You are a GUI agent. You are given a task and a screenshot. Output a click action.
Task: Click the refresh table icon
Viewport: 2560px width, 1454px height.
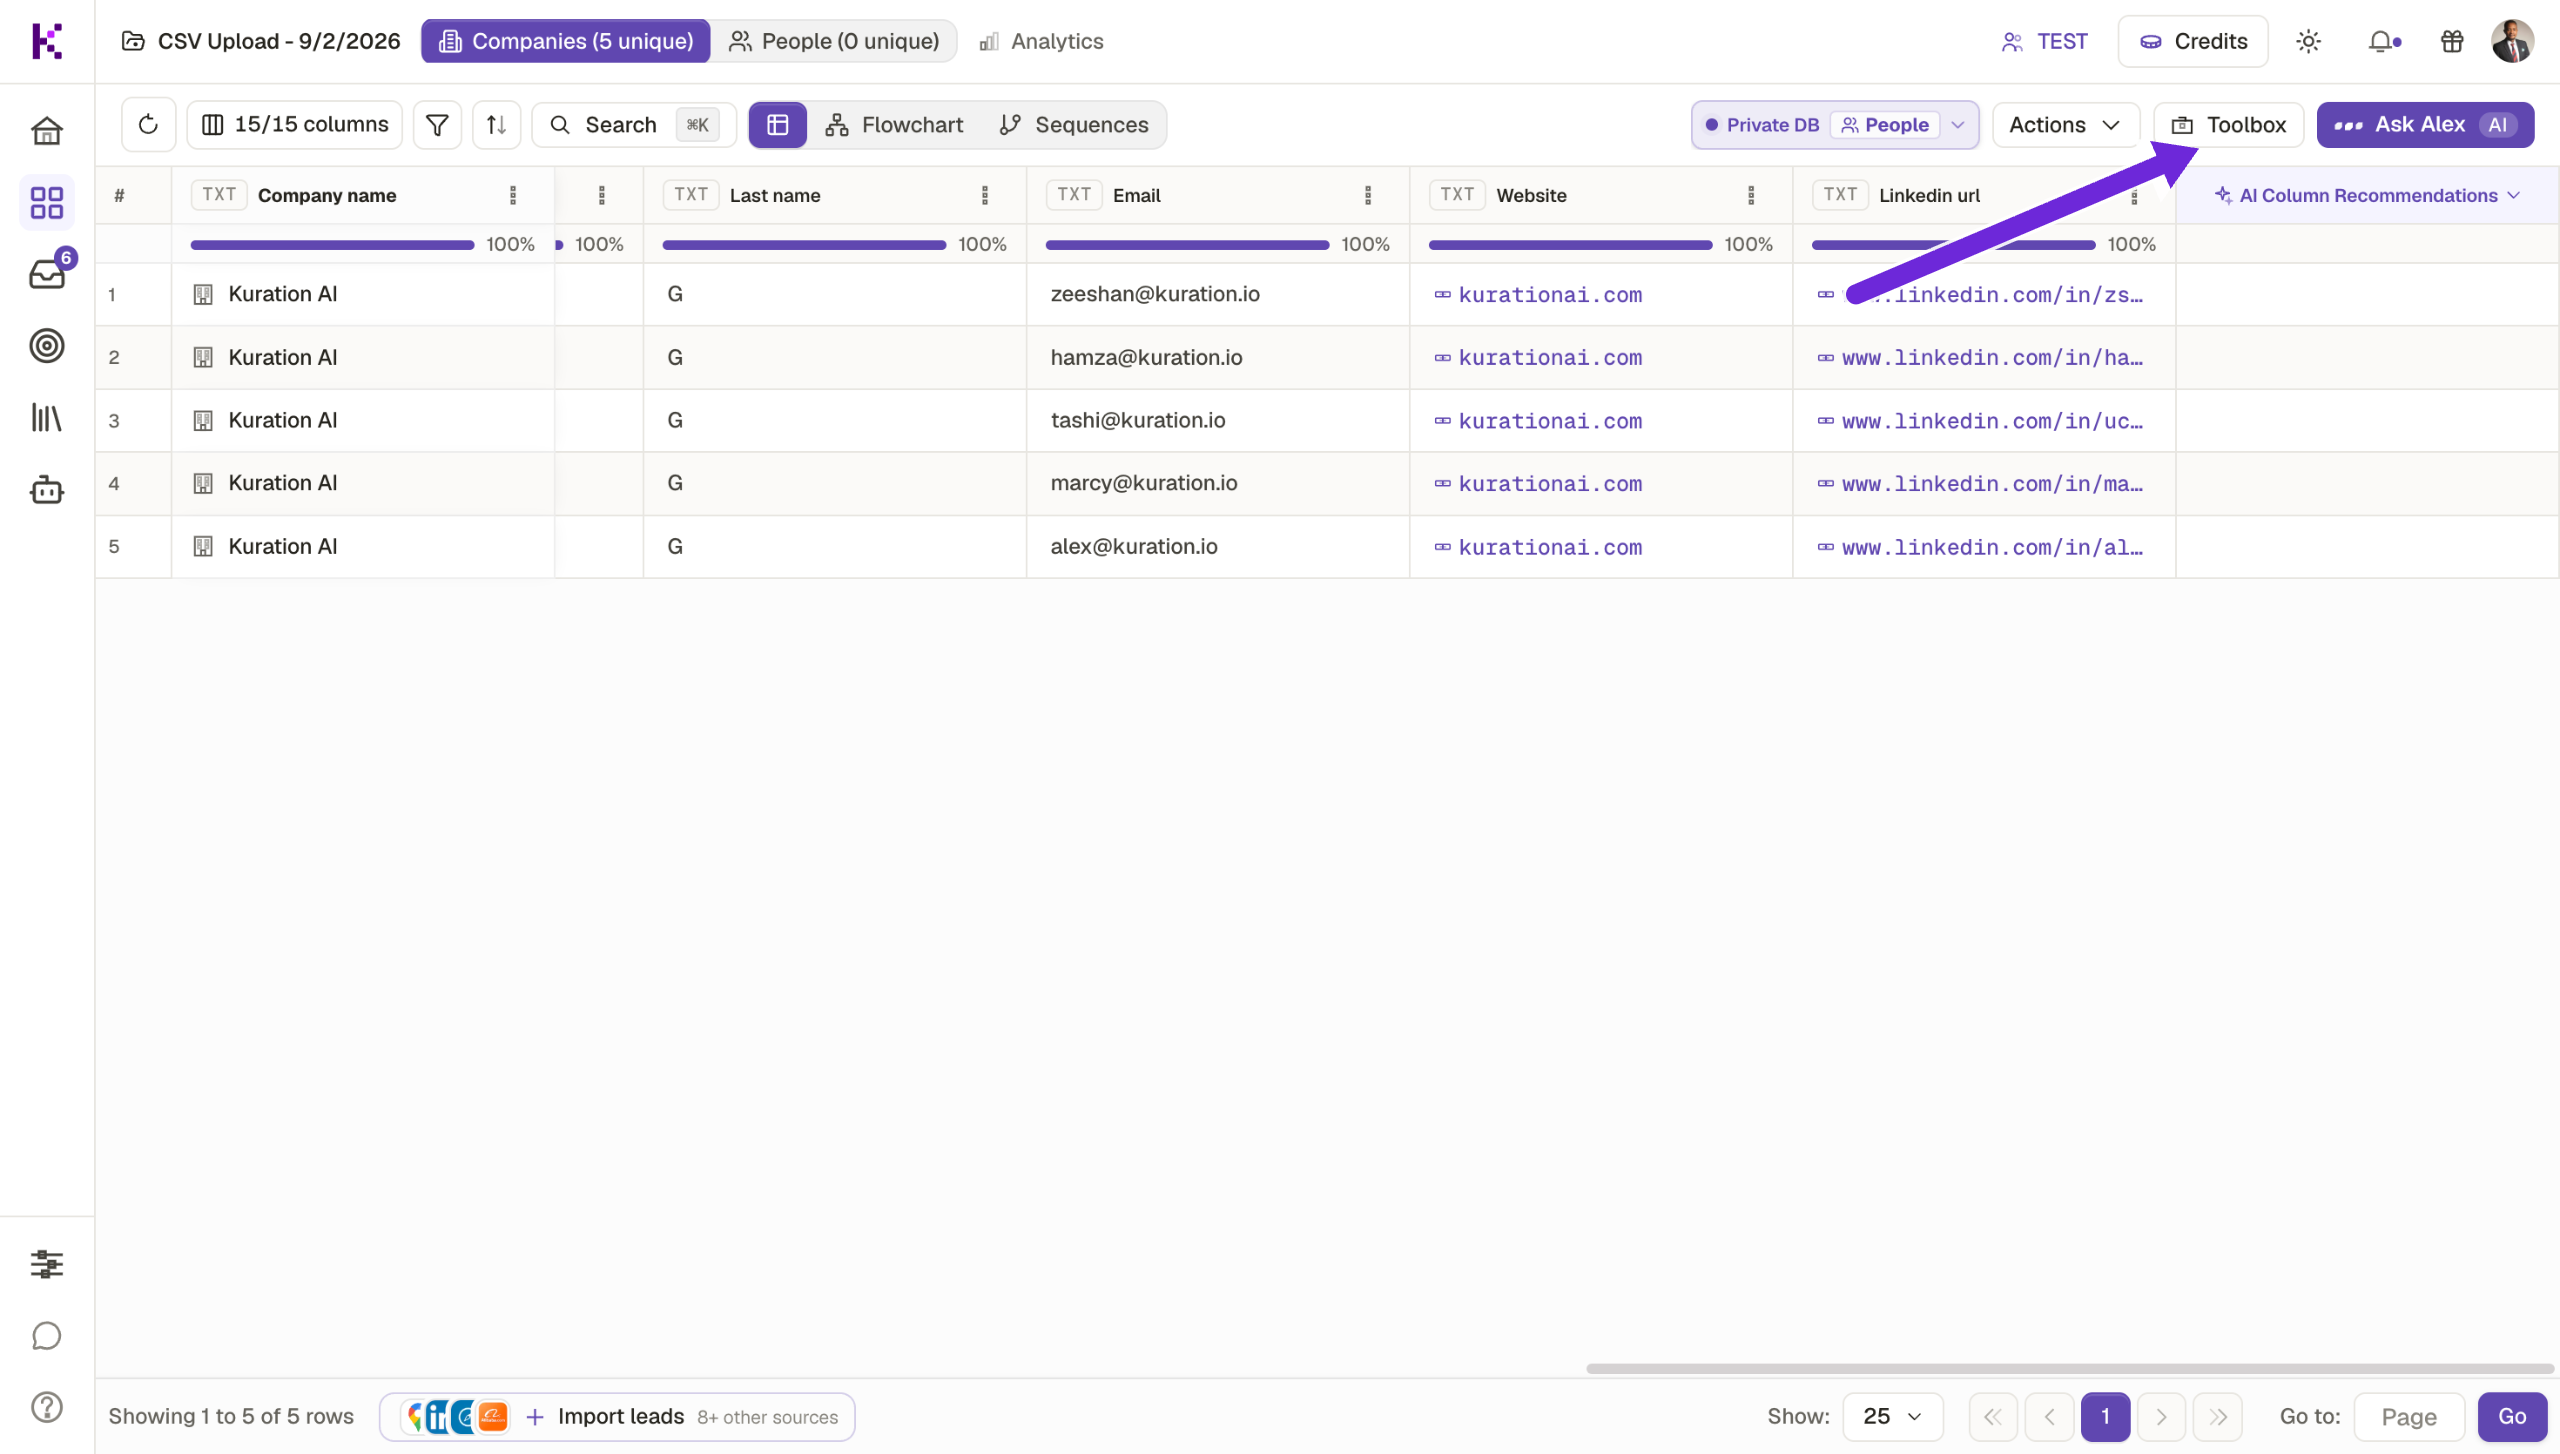point(148,125)
